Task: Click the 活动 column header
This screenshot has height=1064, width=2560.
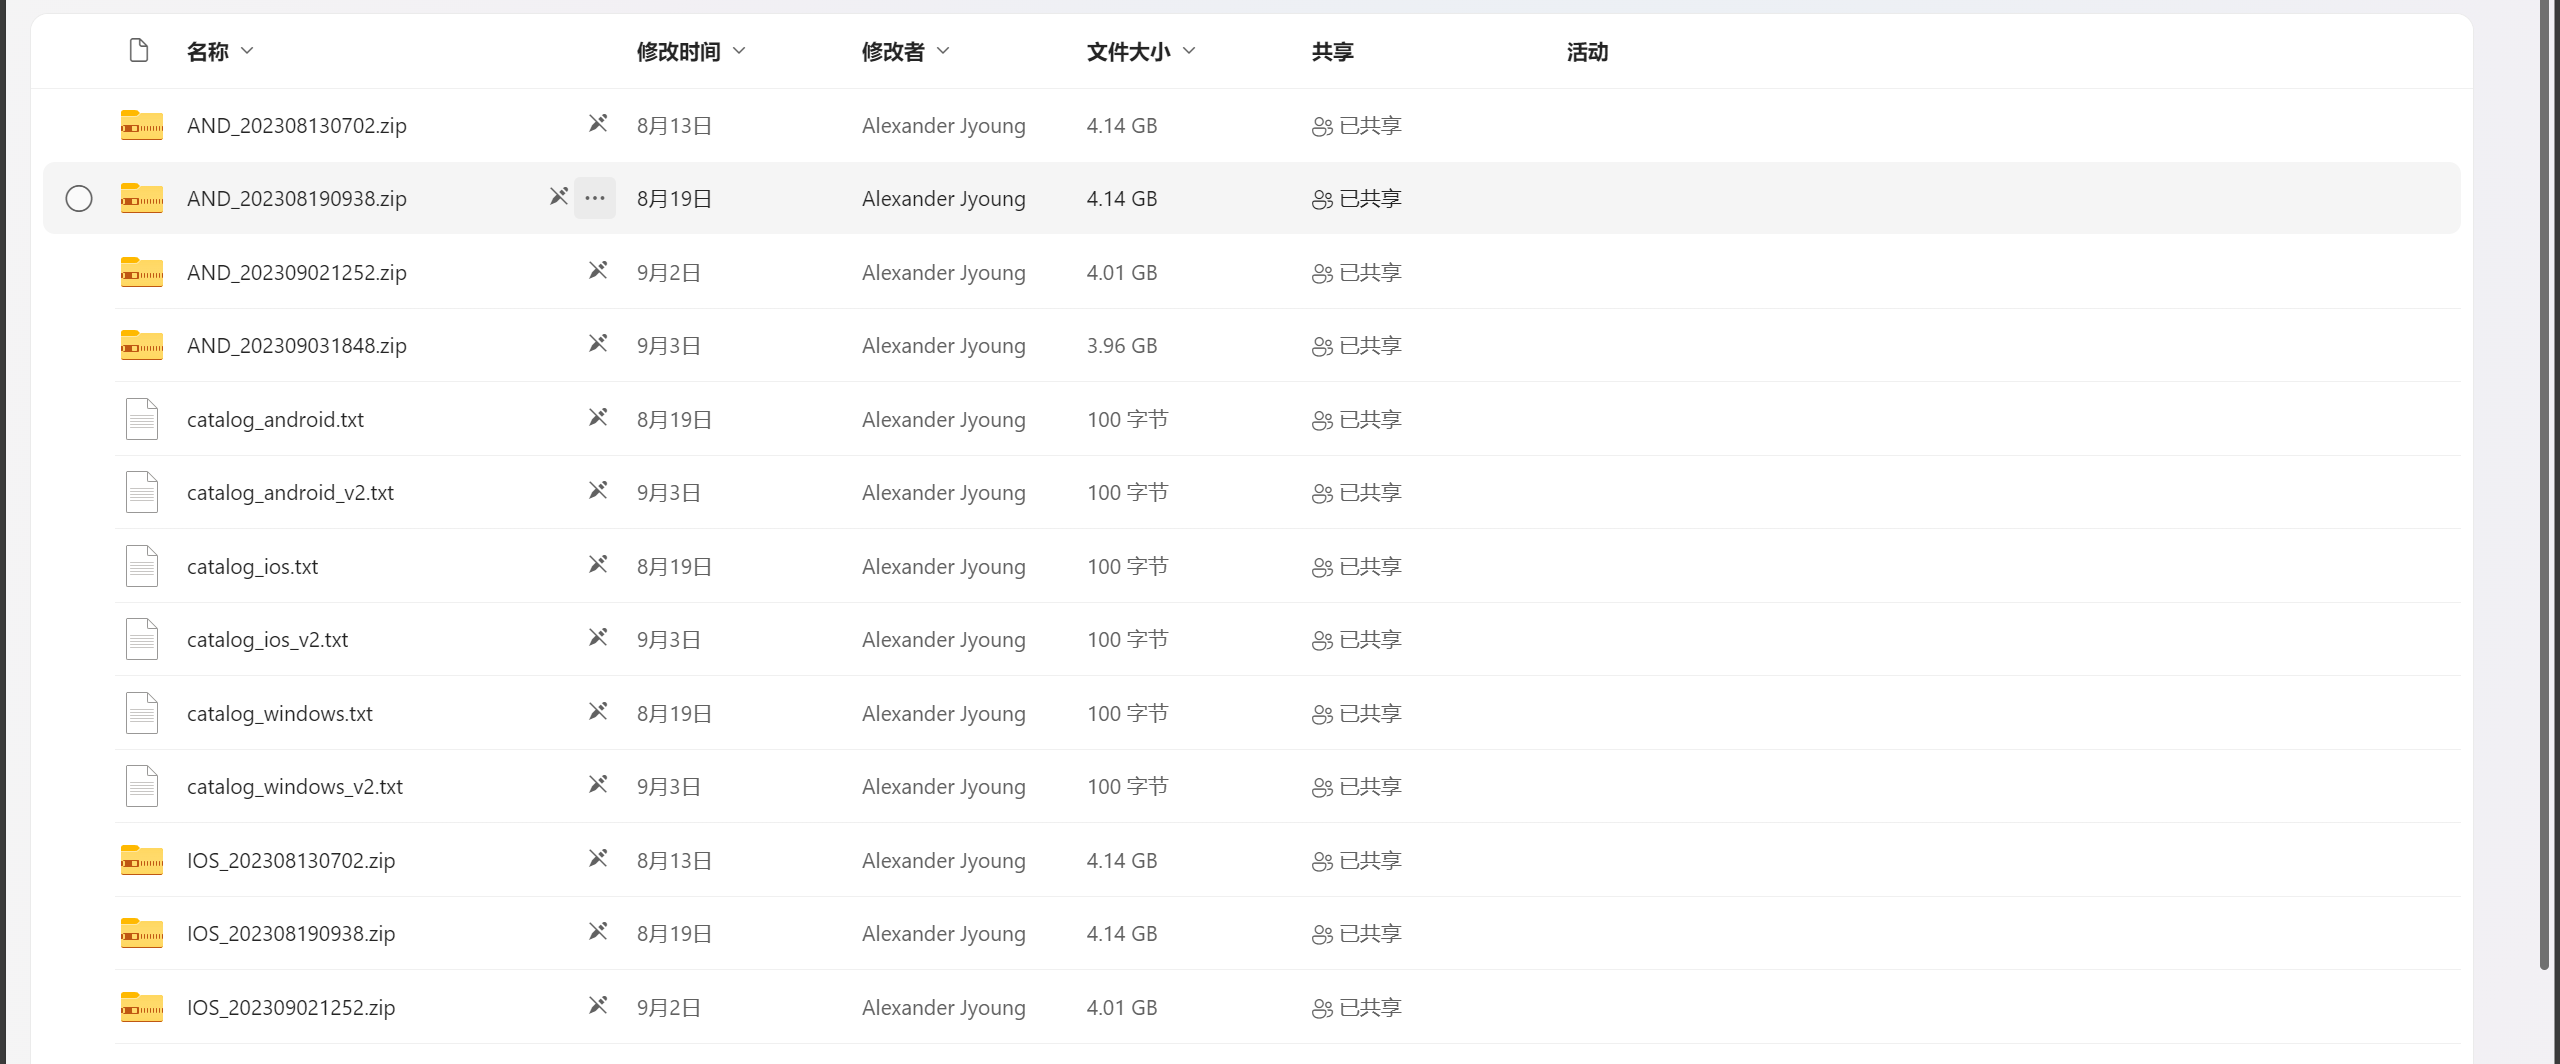Action: click(x=1587, y=51)
